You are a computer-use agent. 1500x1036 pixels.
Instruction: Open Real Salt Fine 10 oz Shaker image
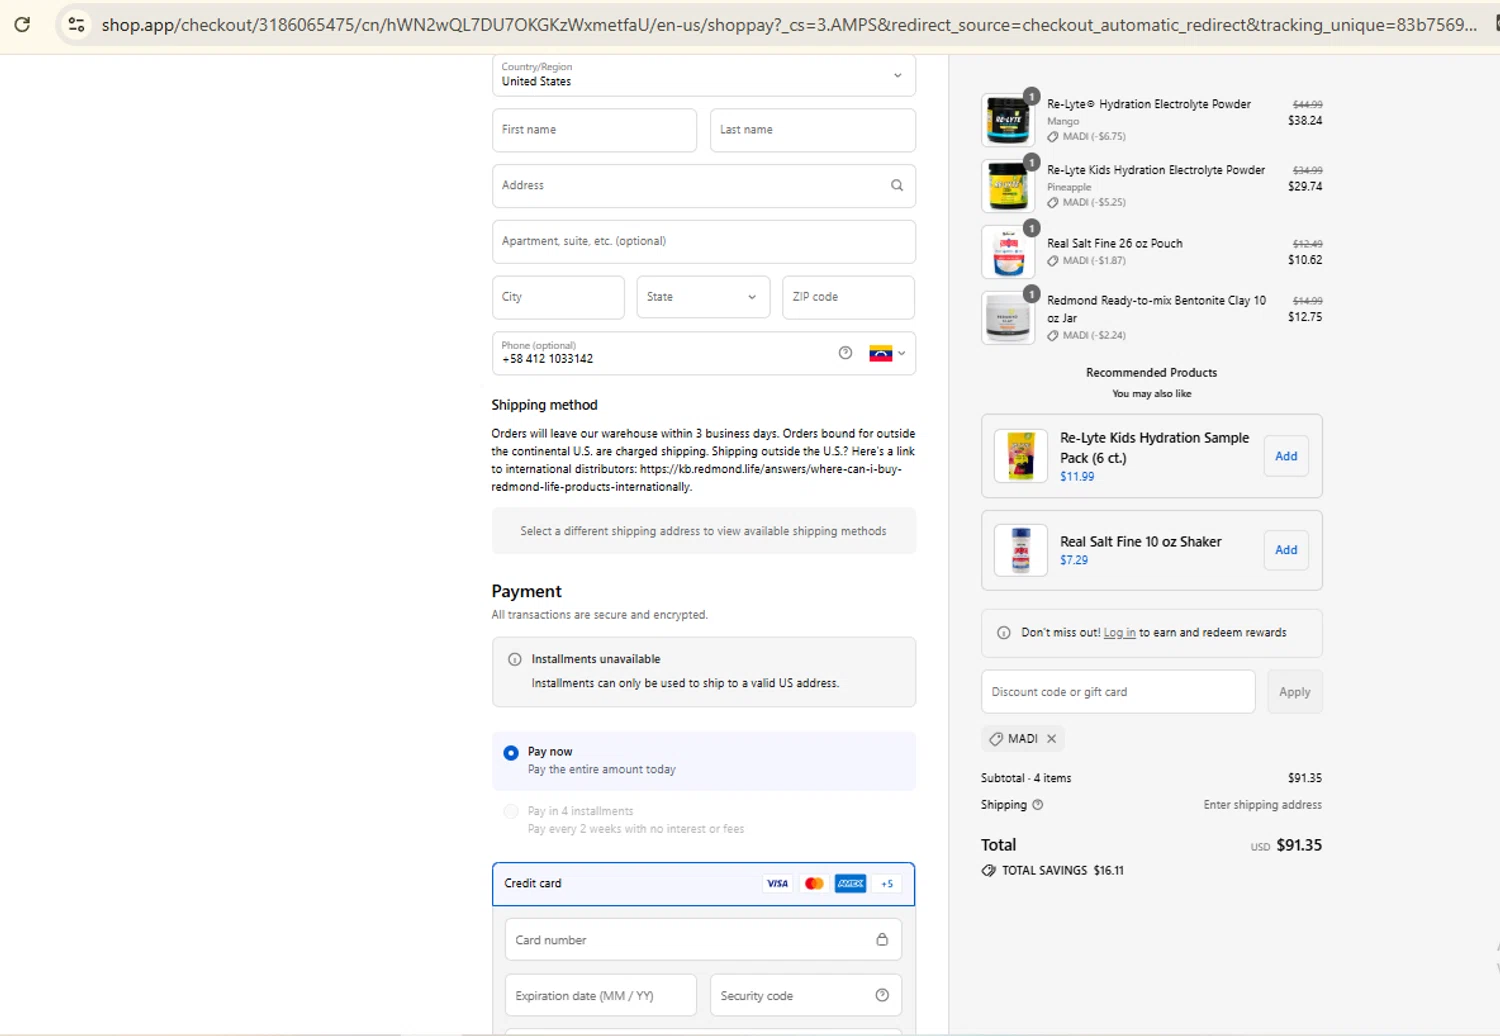tap(1021, 550)
